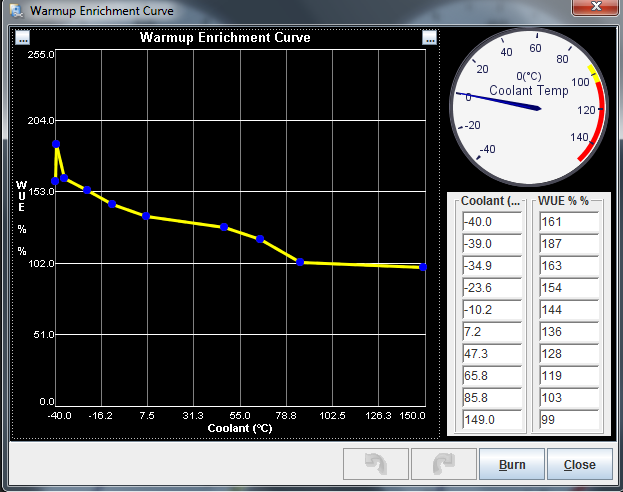Viewport: 623px width, 492px height.
Task: Select the WUE field showing 163
Action: pyautogui.click(x=569, y=265)
